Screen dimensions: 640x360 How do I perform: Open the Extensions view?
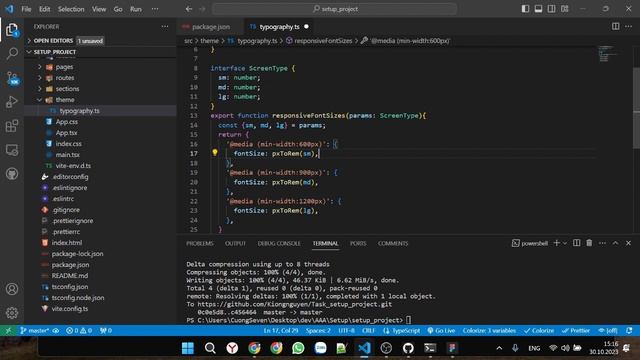tap(12, 126)
